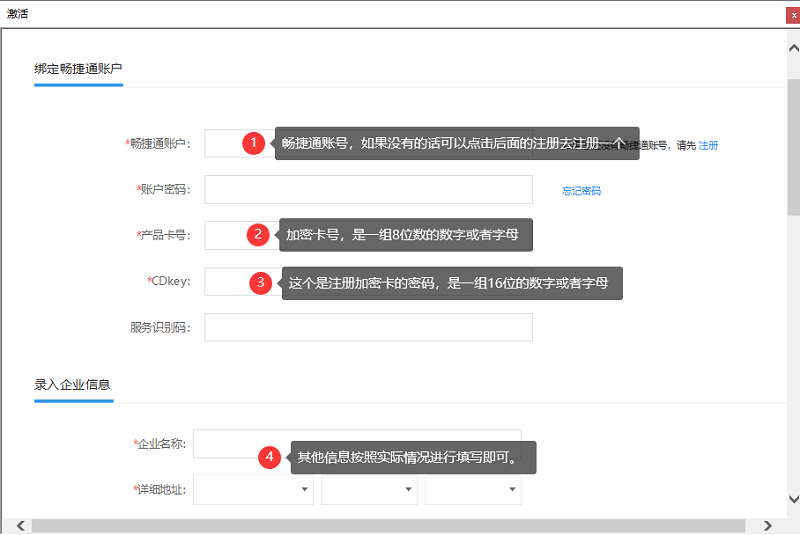This screenshot has height=535, width=800.
Task: Click the 忘记密码 link
Action: point(581,191)
